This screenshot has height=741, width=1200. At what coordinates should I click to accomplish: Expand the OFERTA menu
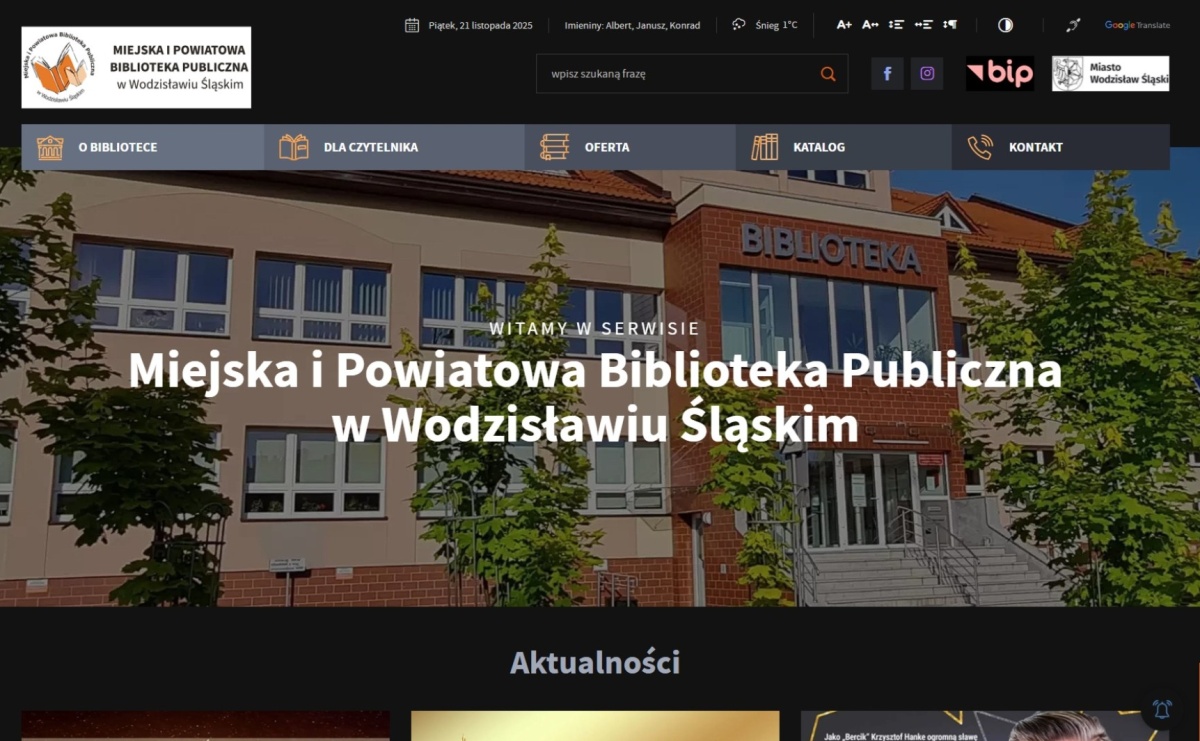[604, 147]
